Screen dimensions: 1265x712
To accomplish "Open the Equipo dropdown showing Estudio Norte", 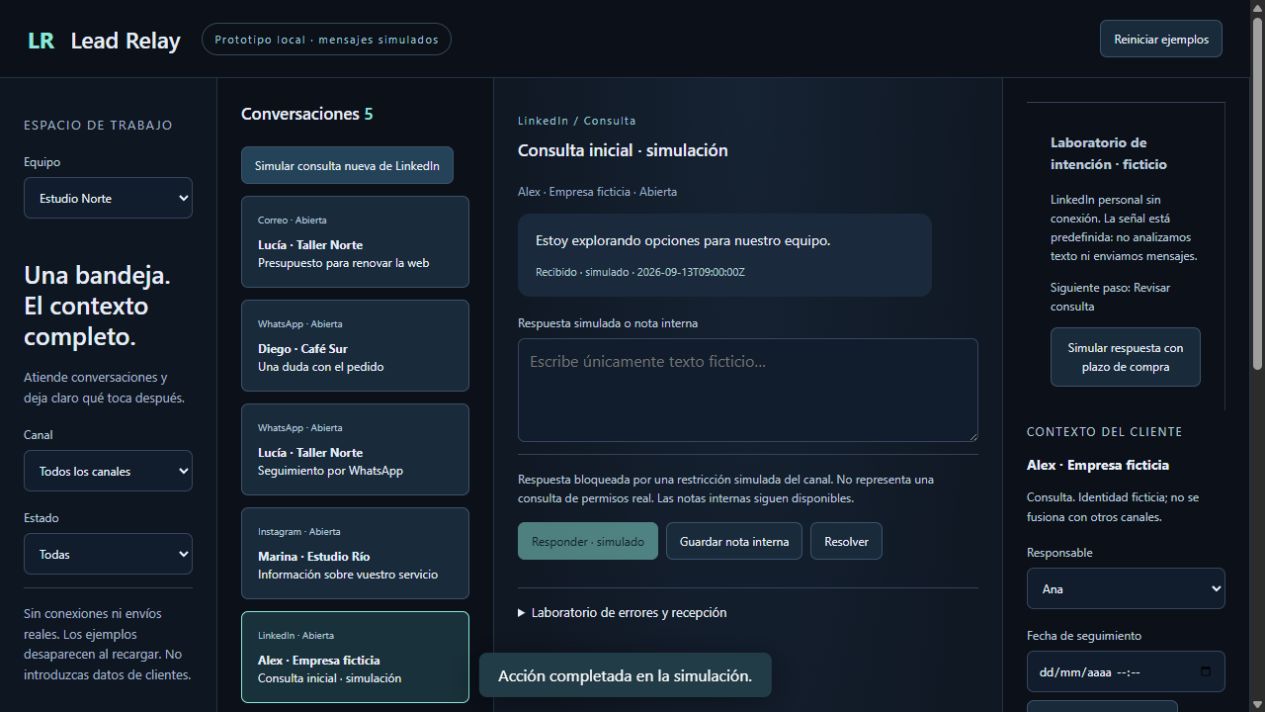I will pos(108,198).
